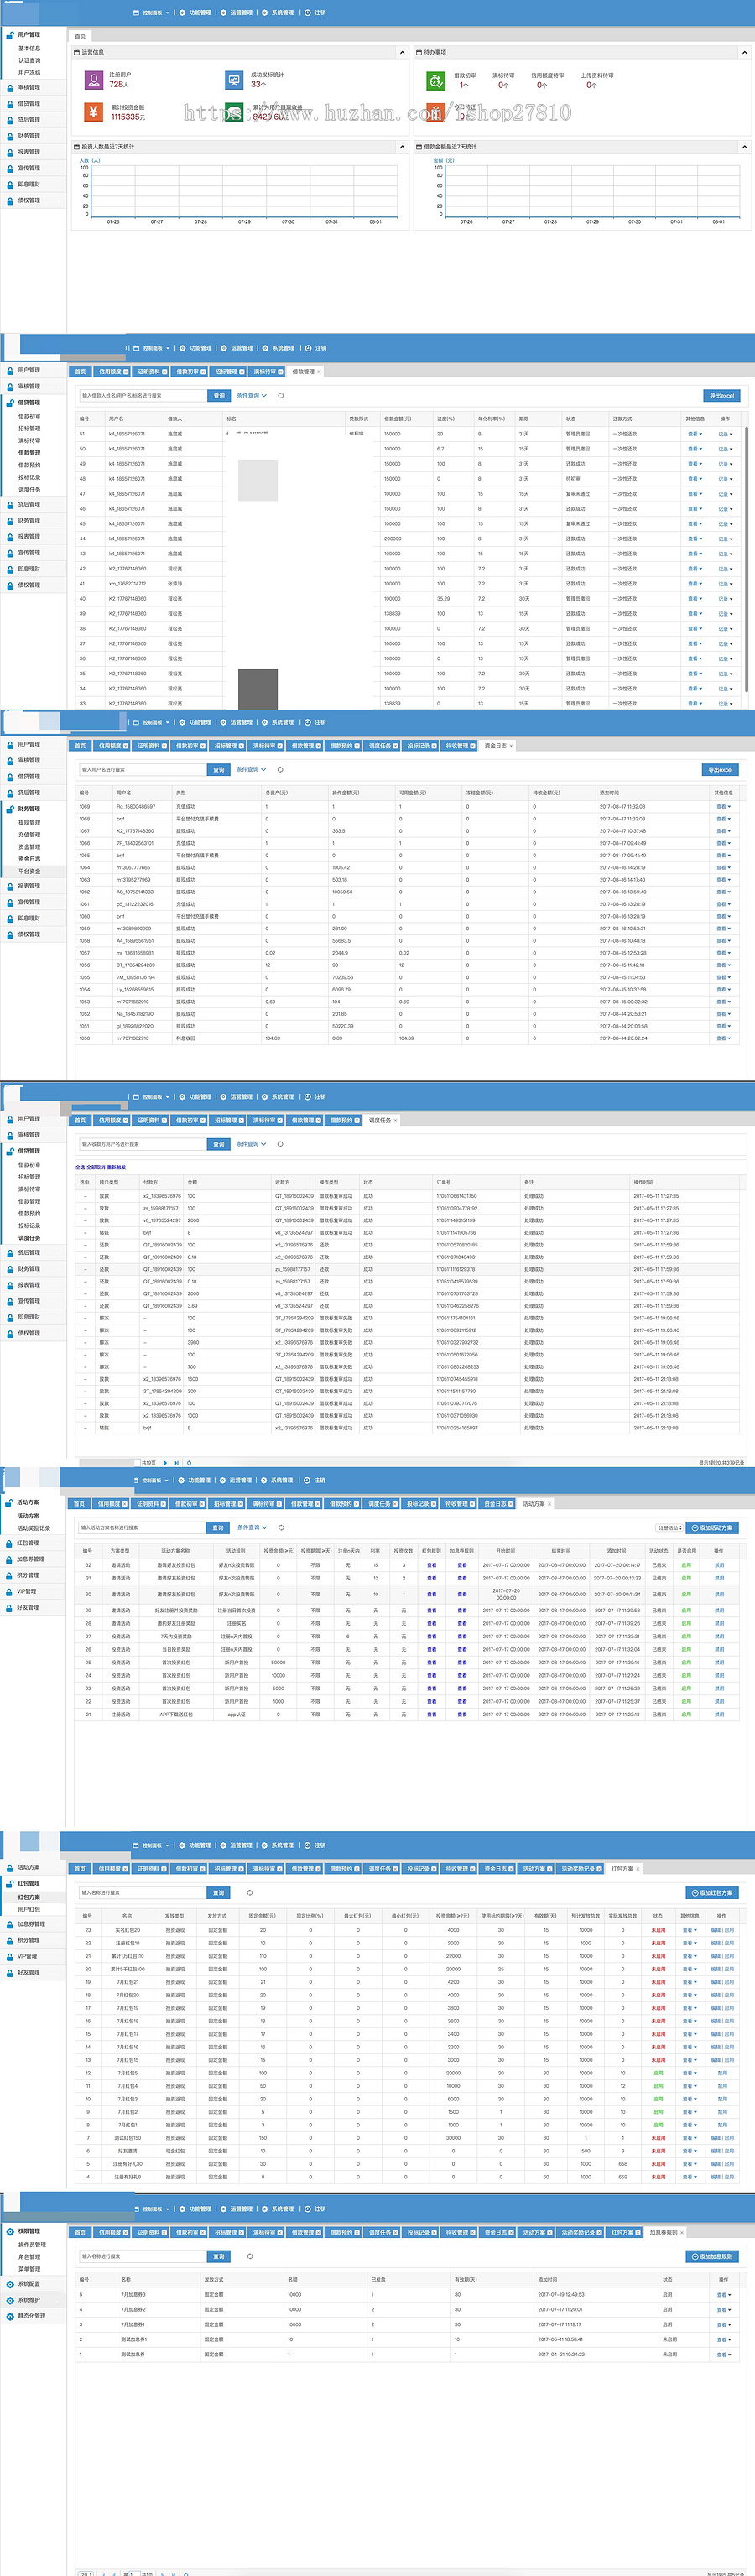Collapse the 待办事项 panel chevron

(744, 52)
